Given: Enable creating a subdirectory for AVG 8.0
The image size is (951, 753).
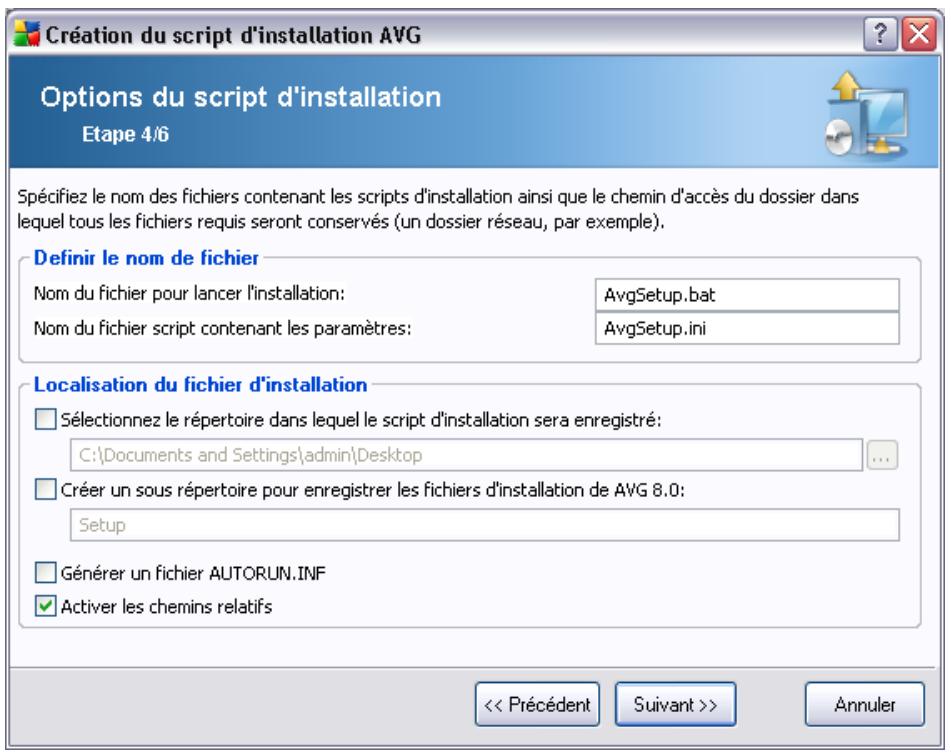Looking at the screenshot, I should click(x=45, y=489).
